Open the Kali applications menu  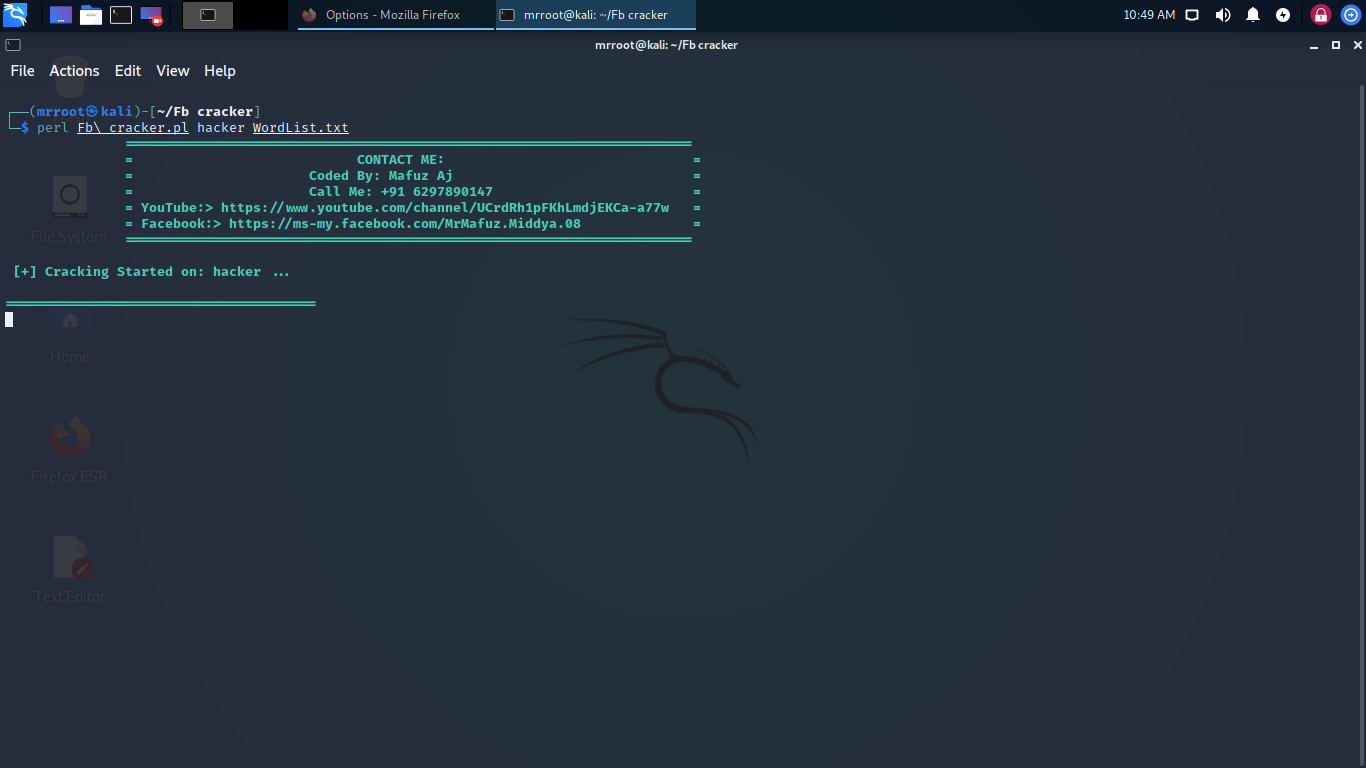[x=15, y=15]
